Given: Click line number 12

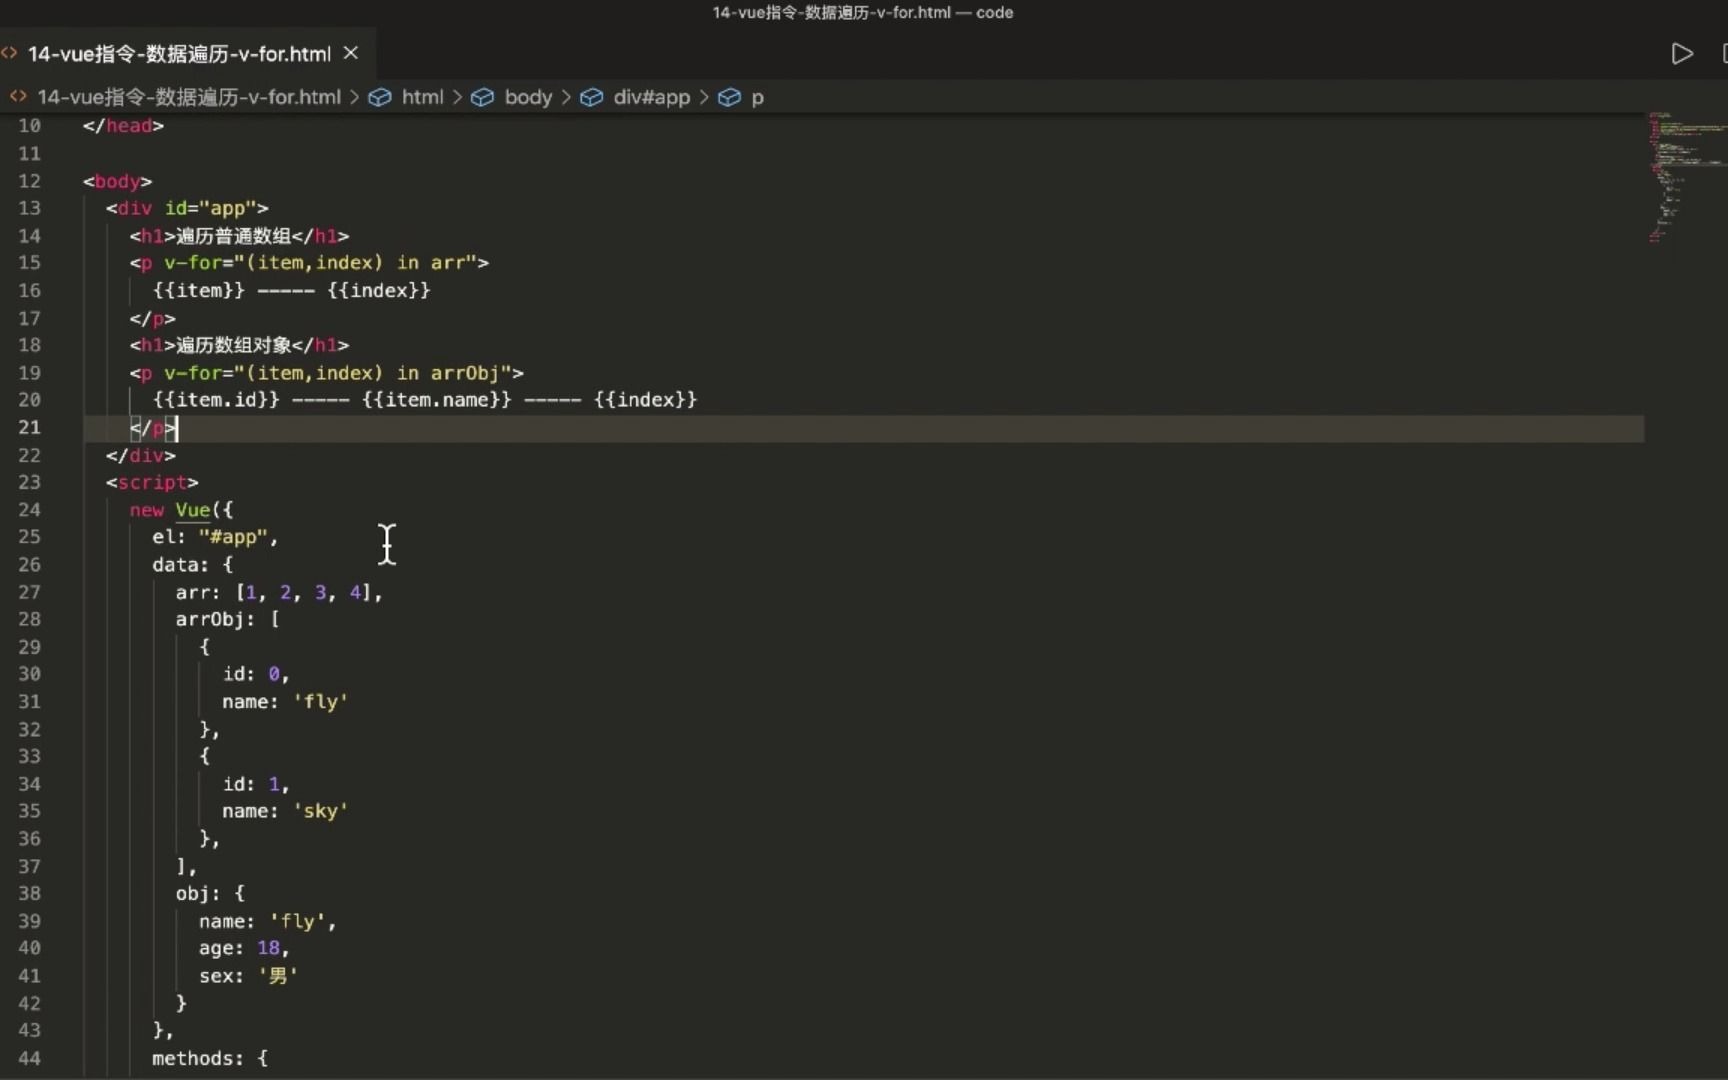Looking at the screenshot, I should (29, 181).
